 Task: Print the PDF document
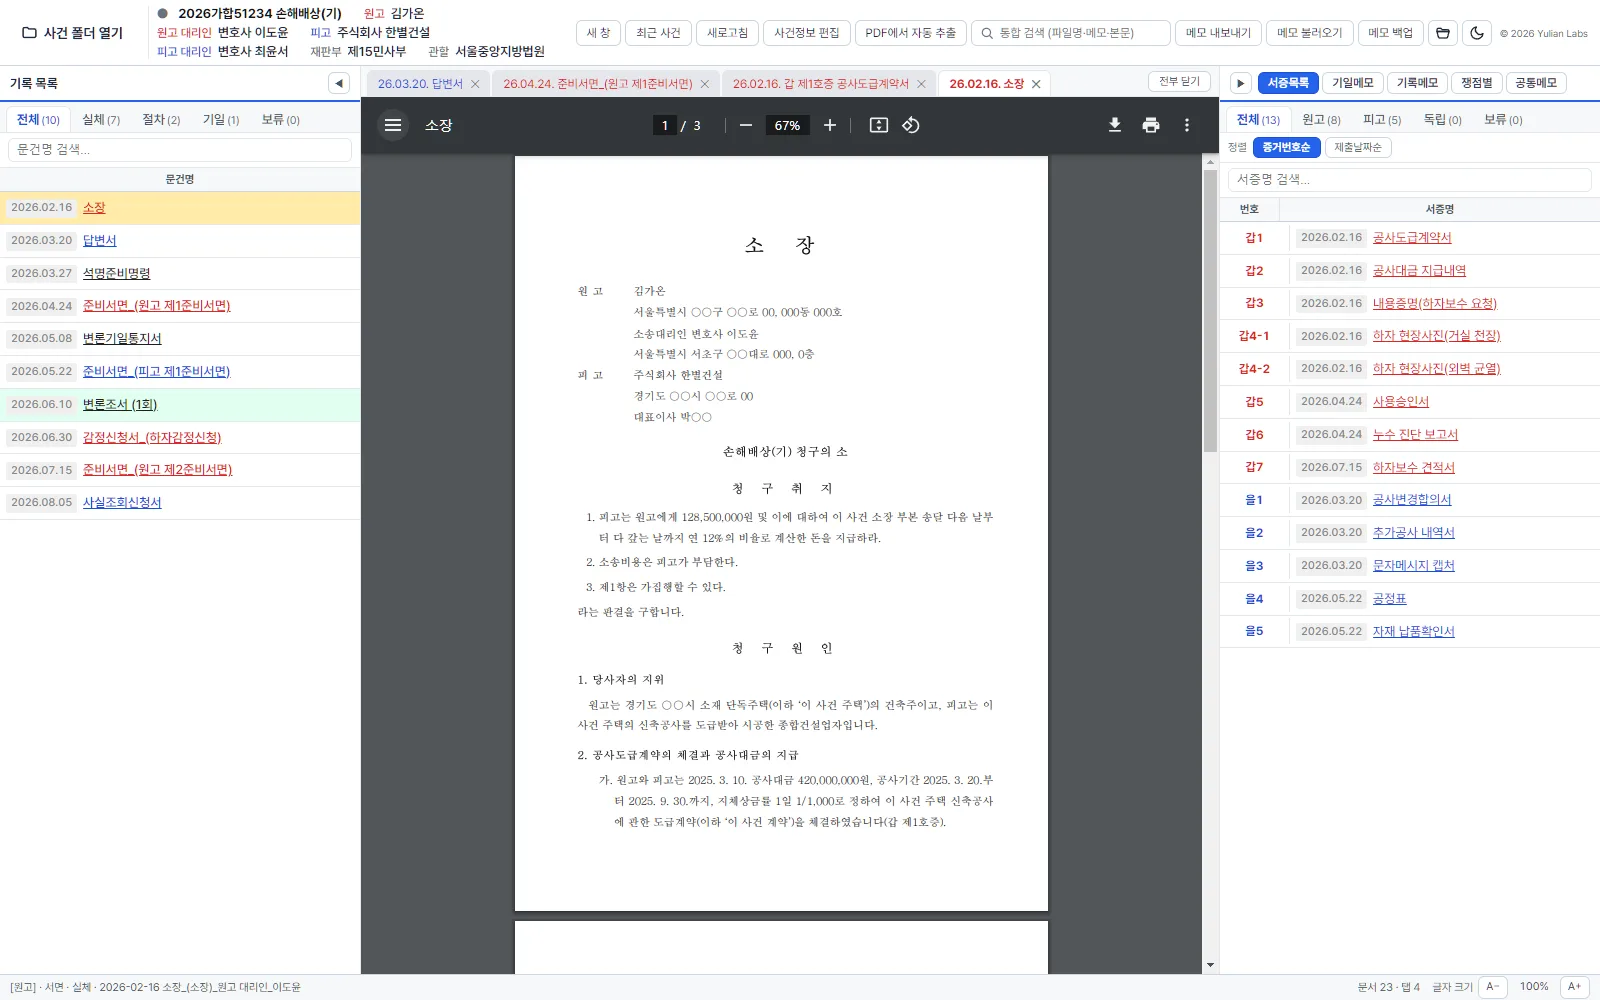click(x=1151, y=125)
